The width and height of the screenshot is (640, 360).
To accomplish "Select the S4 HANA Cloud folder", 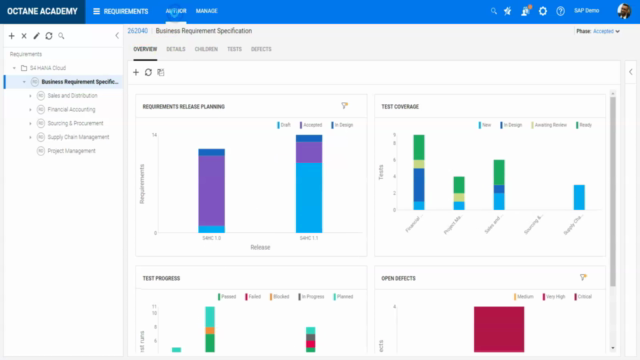I will [x=47, y=68].
